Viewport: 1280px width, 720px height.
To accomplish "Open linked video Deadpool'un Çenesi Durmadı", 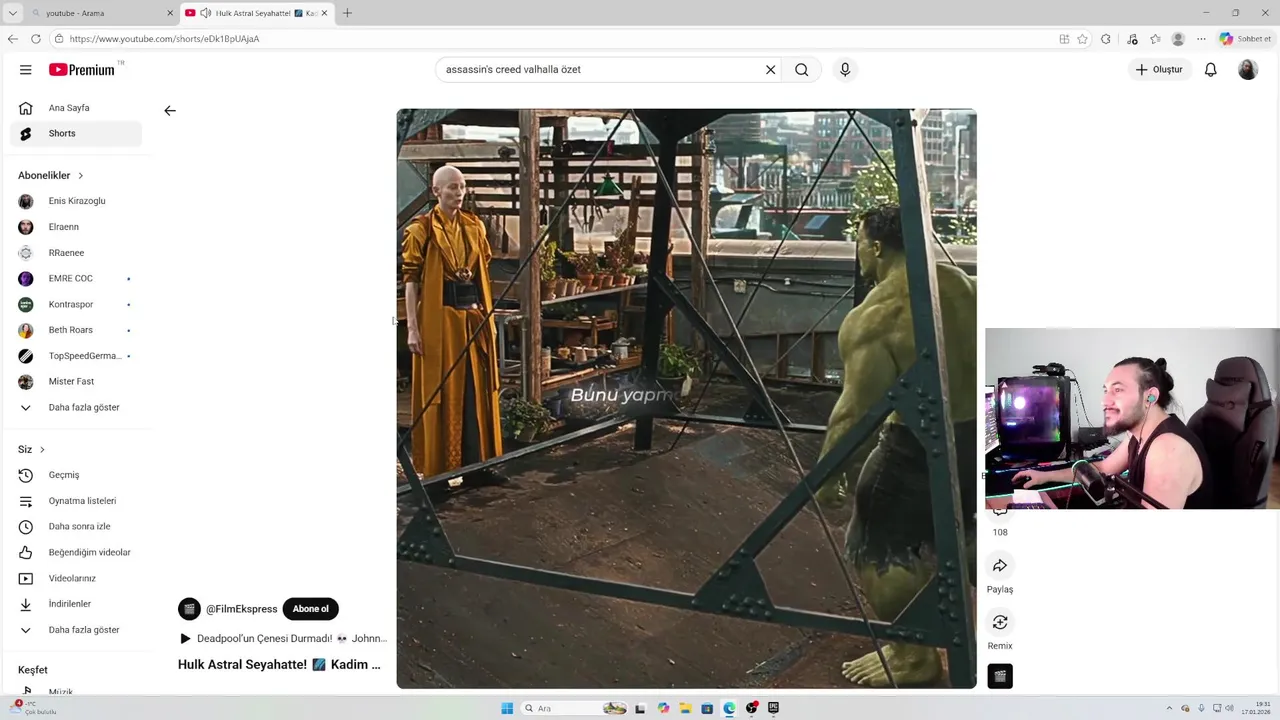I will click(x=283, y=638).
